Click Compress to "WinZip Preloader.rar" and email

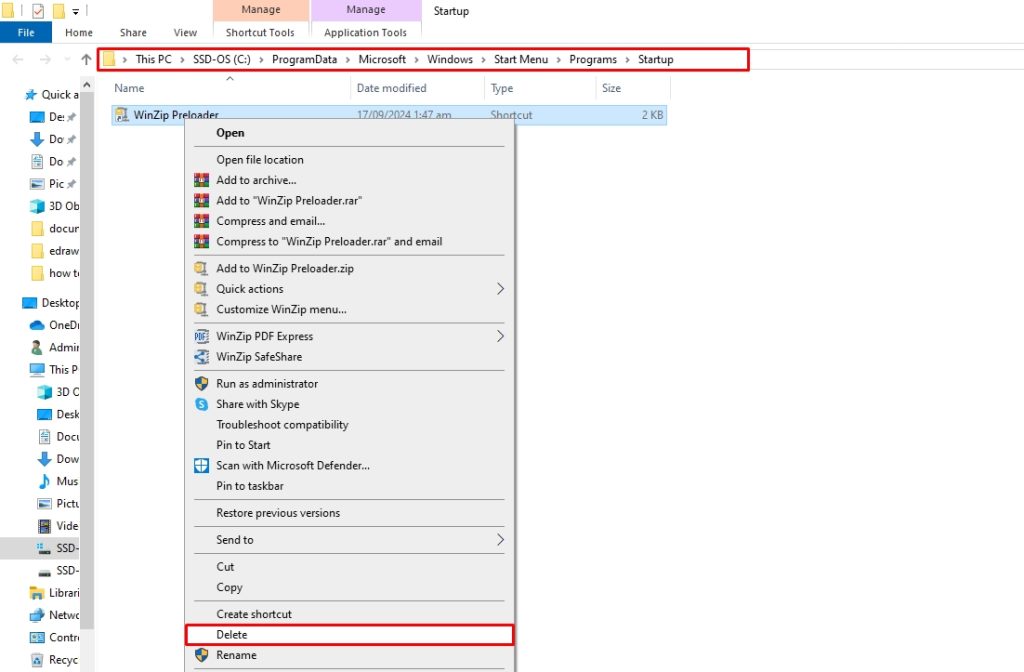pyautogui.click(x=349, y=241)
